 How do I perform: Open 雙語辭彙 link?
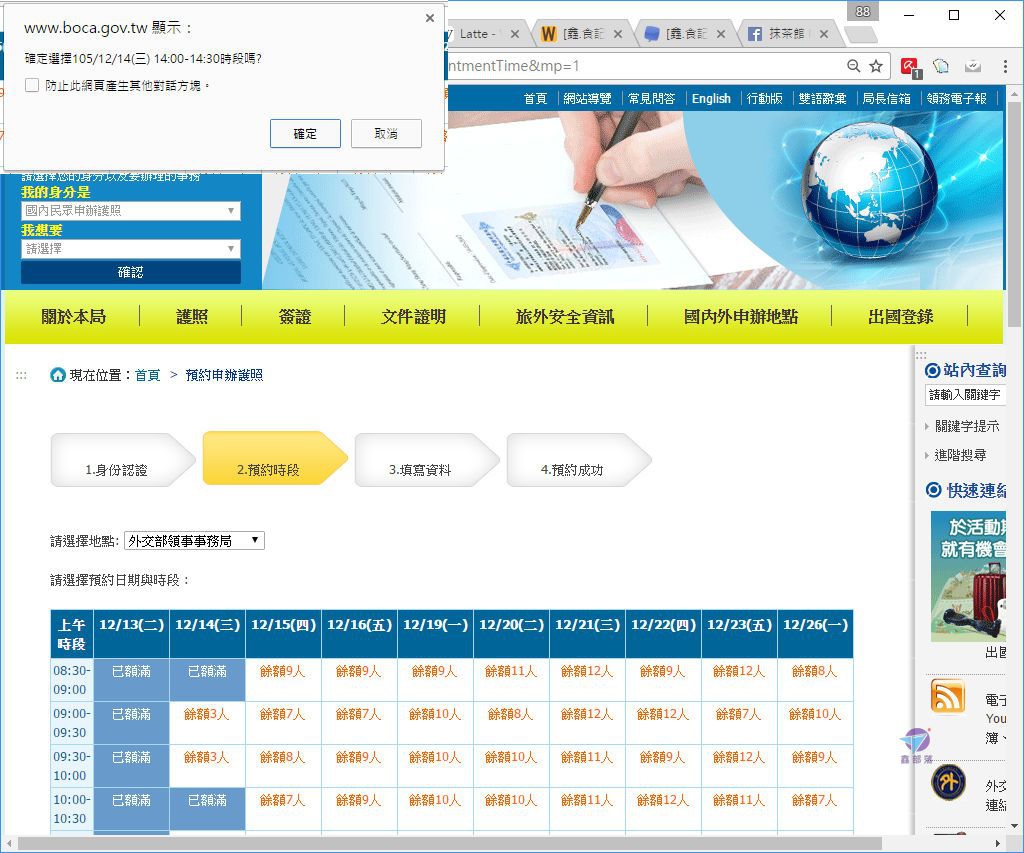pyautogui.click(x=822, y=99)
